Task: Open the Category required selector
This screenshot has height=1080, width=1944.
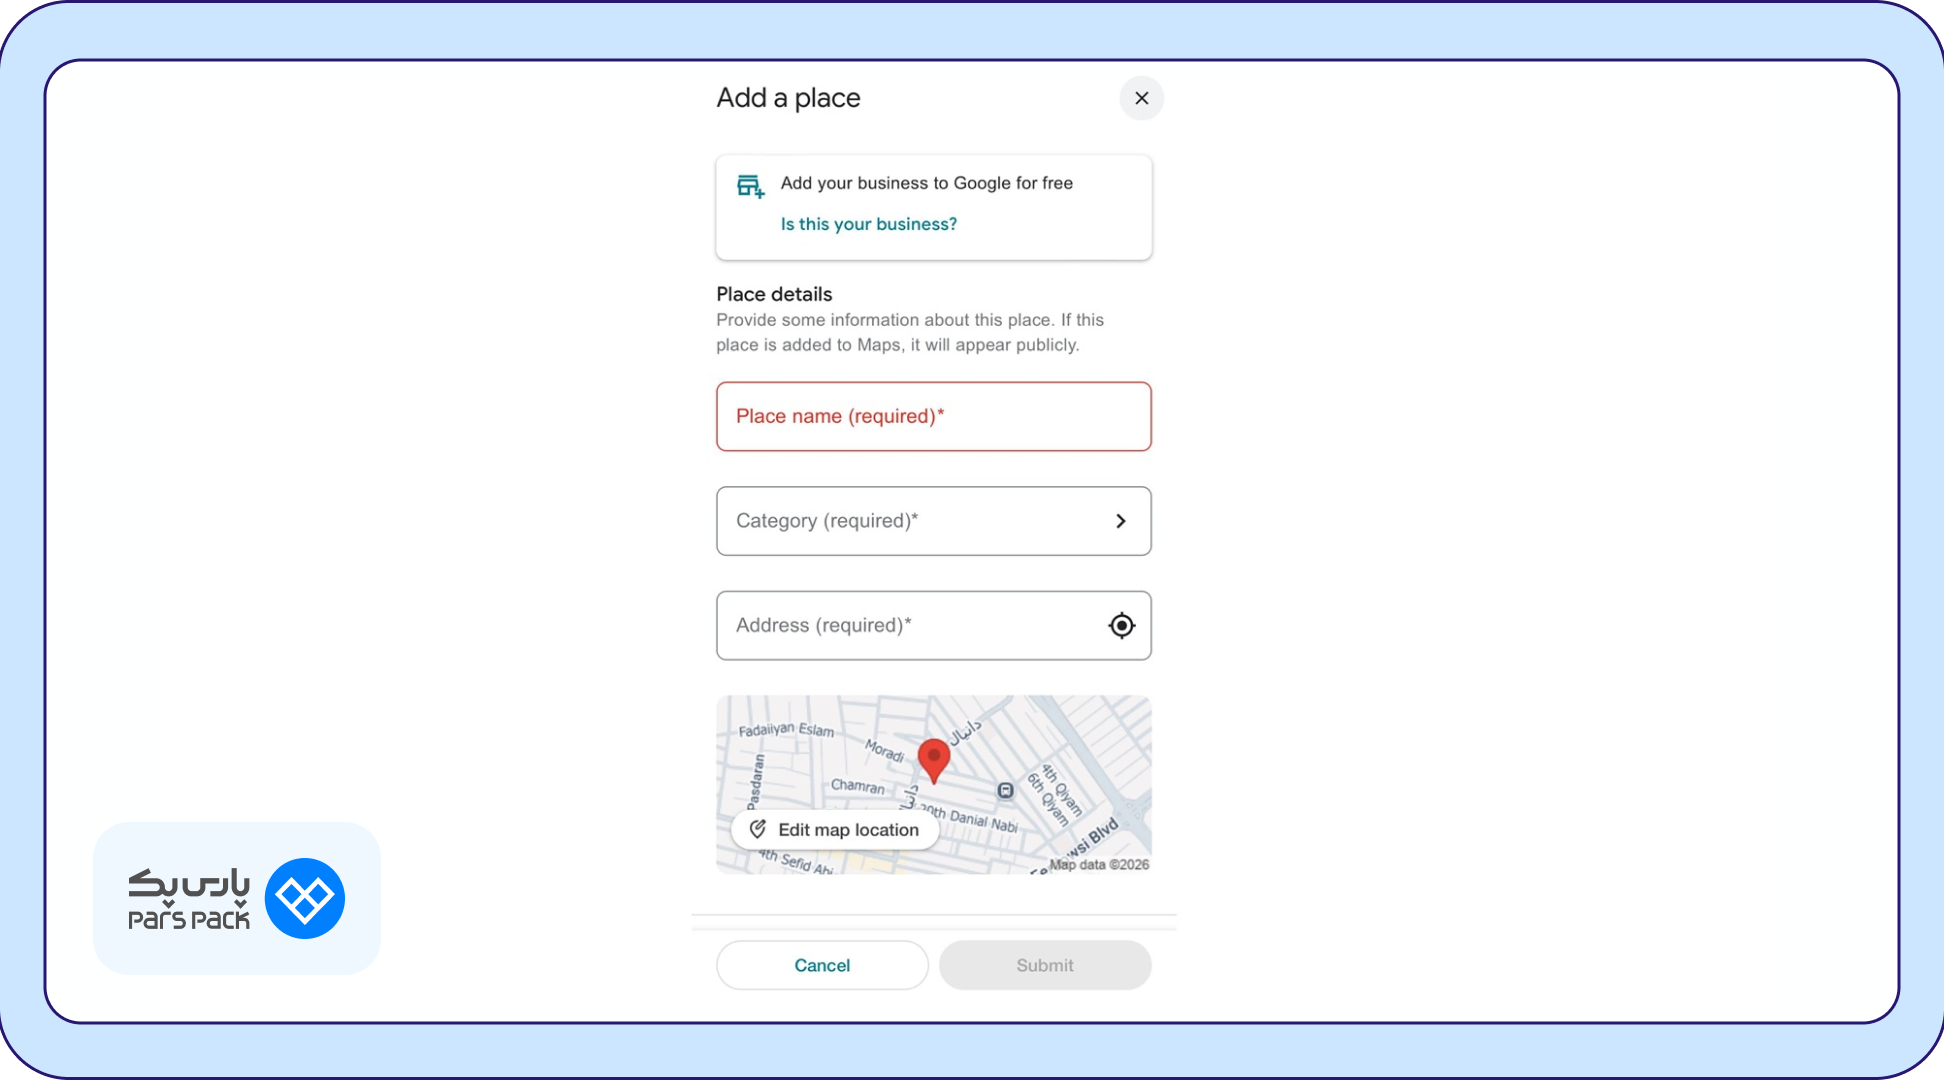Action: 933,521
